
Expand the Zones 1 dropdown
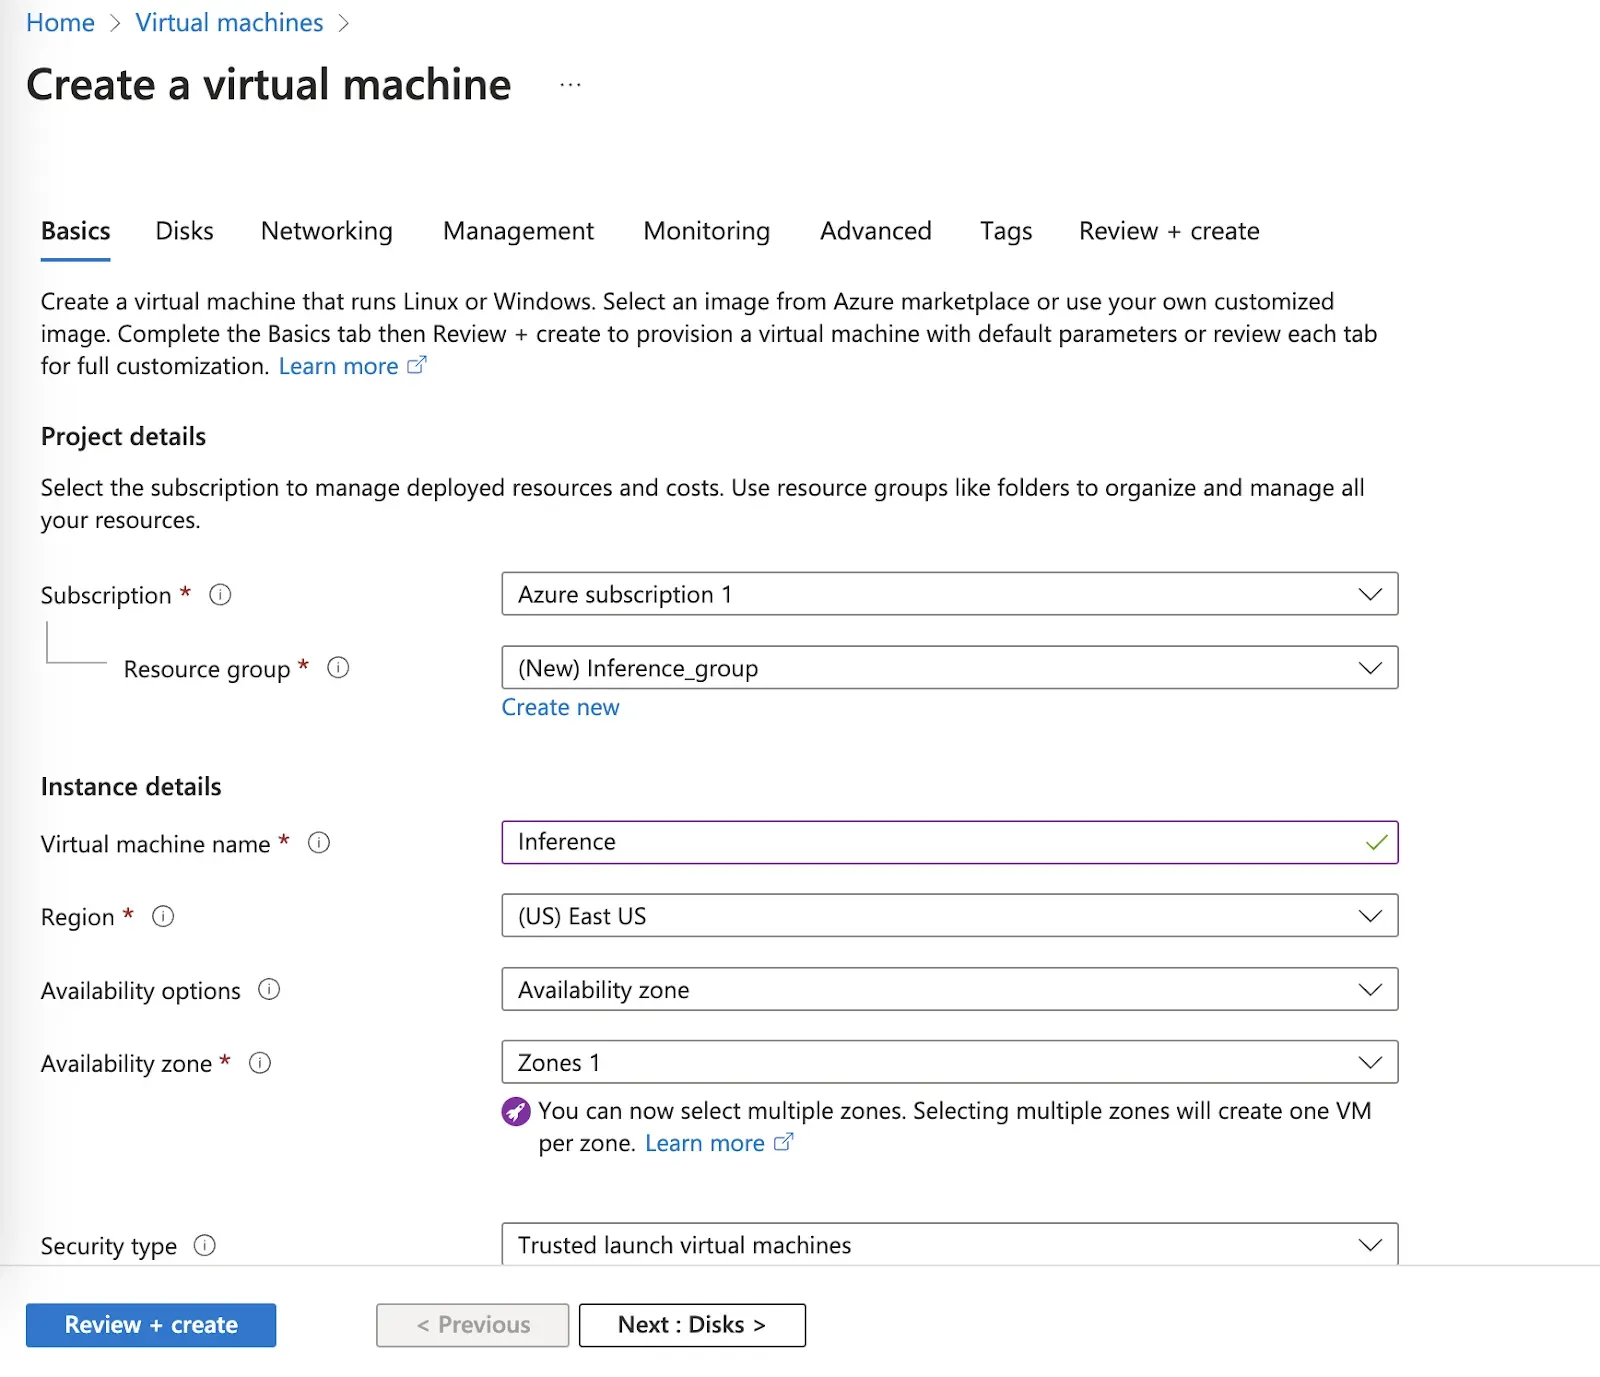coord(950,1062)
